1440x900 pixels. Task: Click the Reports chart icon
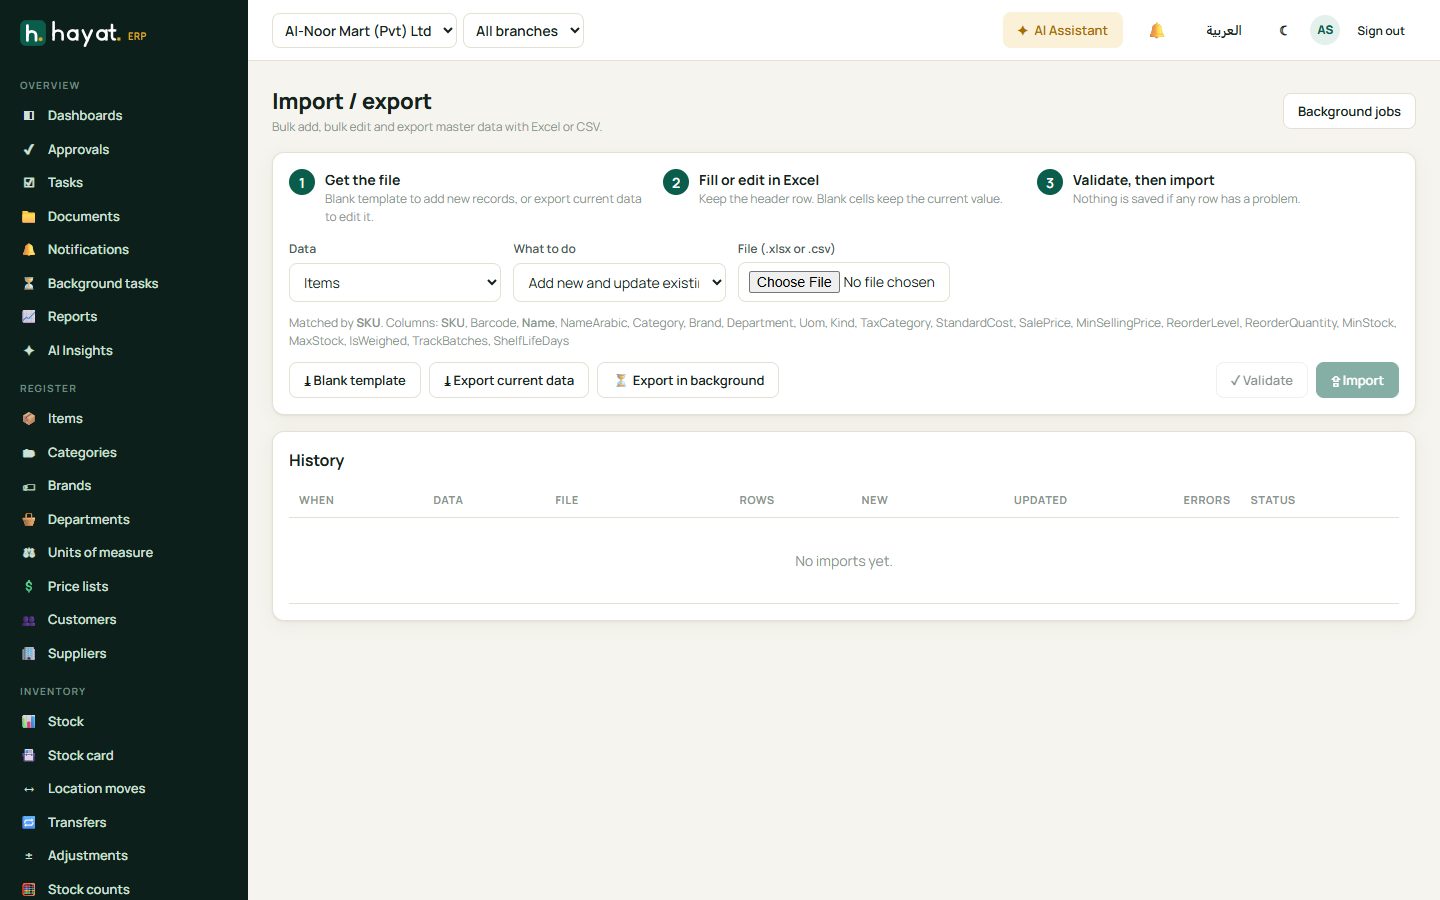coord(29,317)
